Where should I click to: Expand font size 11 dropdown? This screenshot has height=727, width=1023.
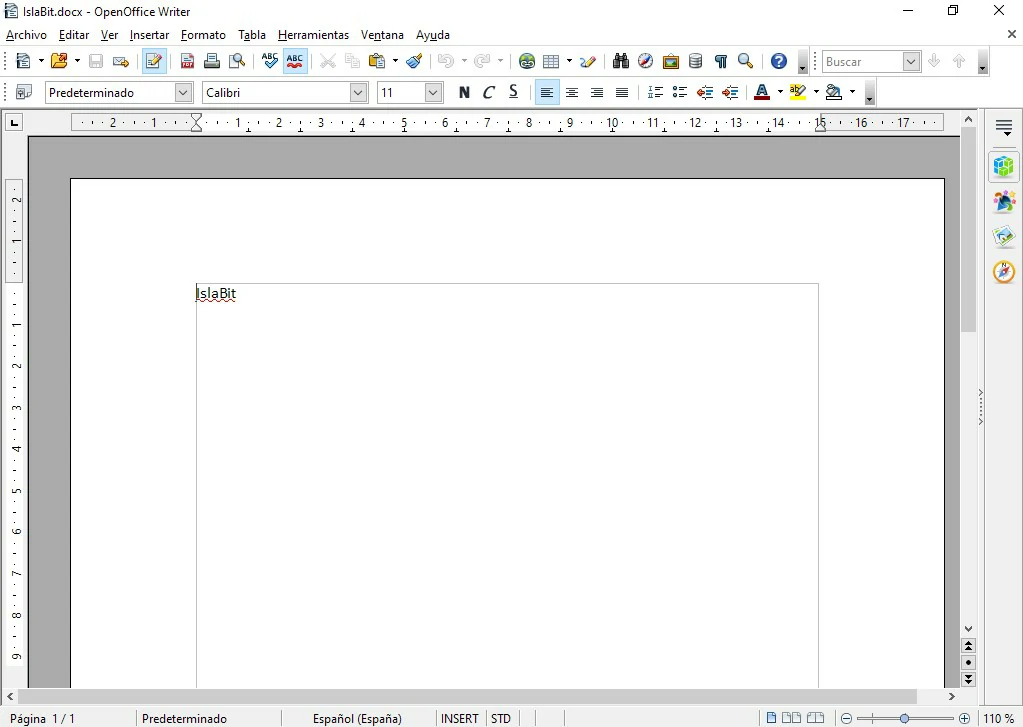433,93
